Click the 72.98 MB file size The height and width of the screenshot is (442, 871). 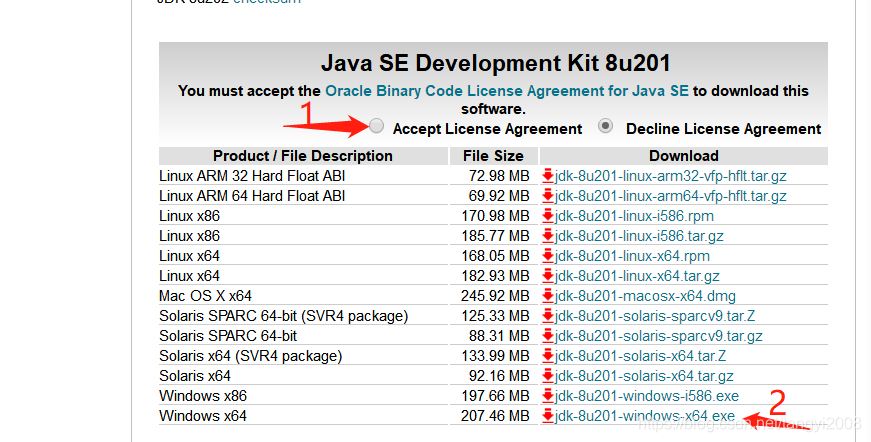click(499, 176)
